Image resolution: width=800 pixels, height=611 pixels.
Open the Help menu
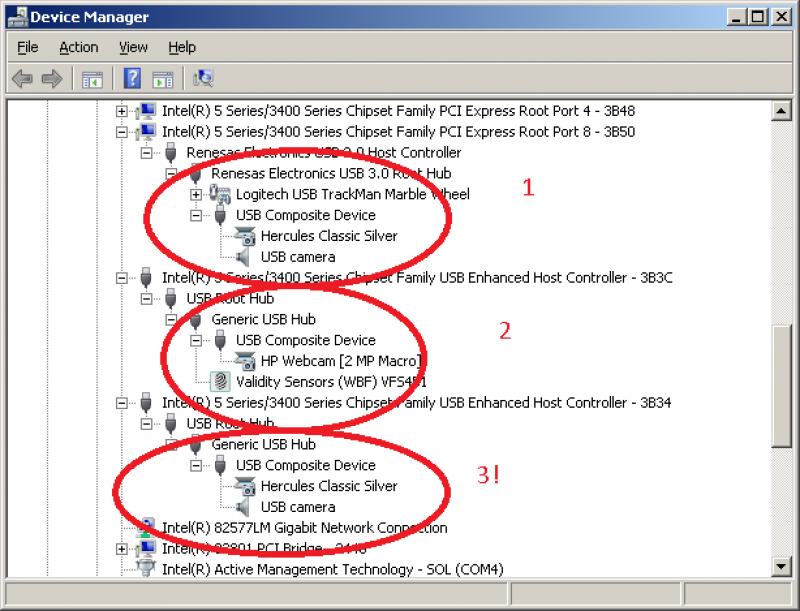pyautogui.click(x=182, y=47)
